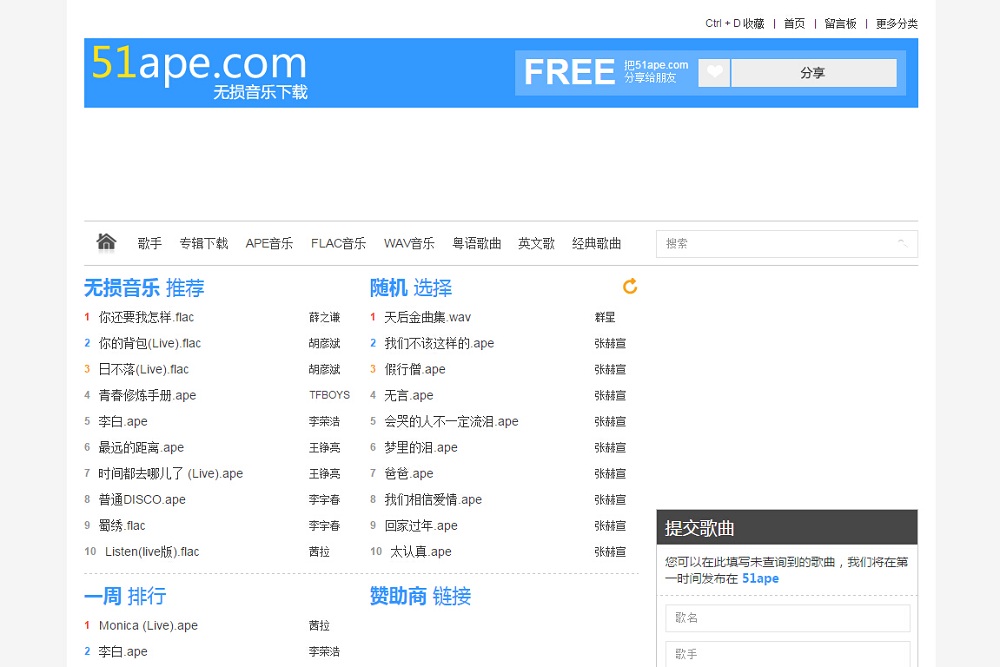Open 梦里的泪.ape song

pos(421,448)
